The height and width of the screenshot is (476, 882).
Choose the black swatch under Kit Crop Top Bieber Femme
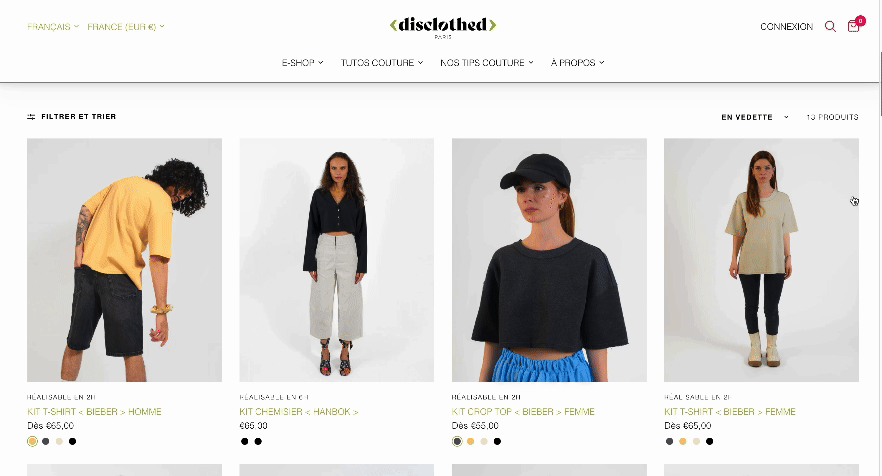pyautogui.click(x=497, y=441)
